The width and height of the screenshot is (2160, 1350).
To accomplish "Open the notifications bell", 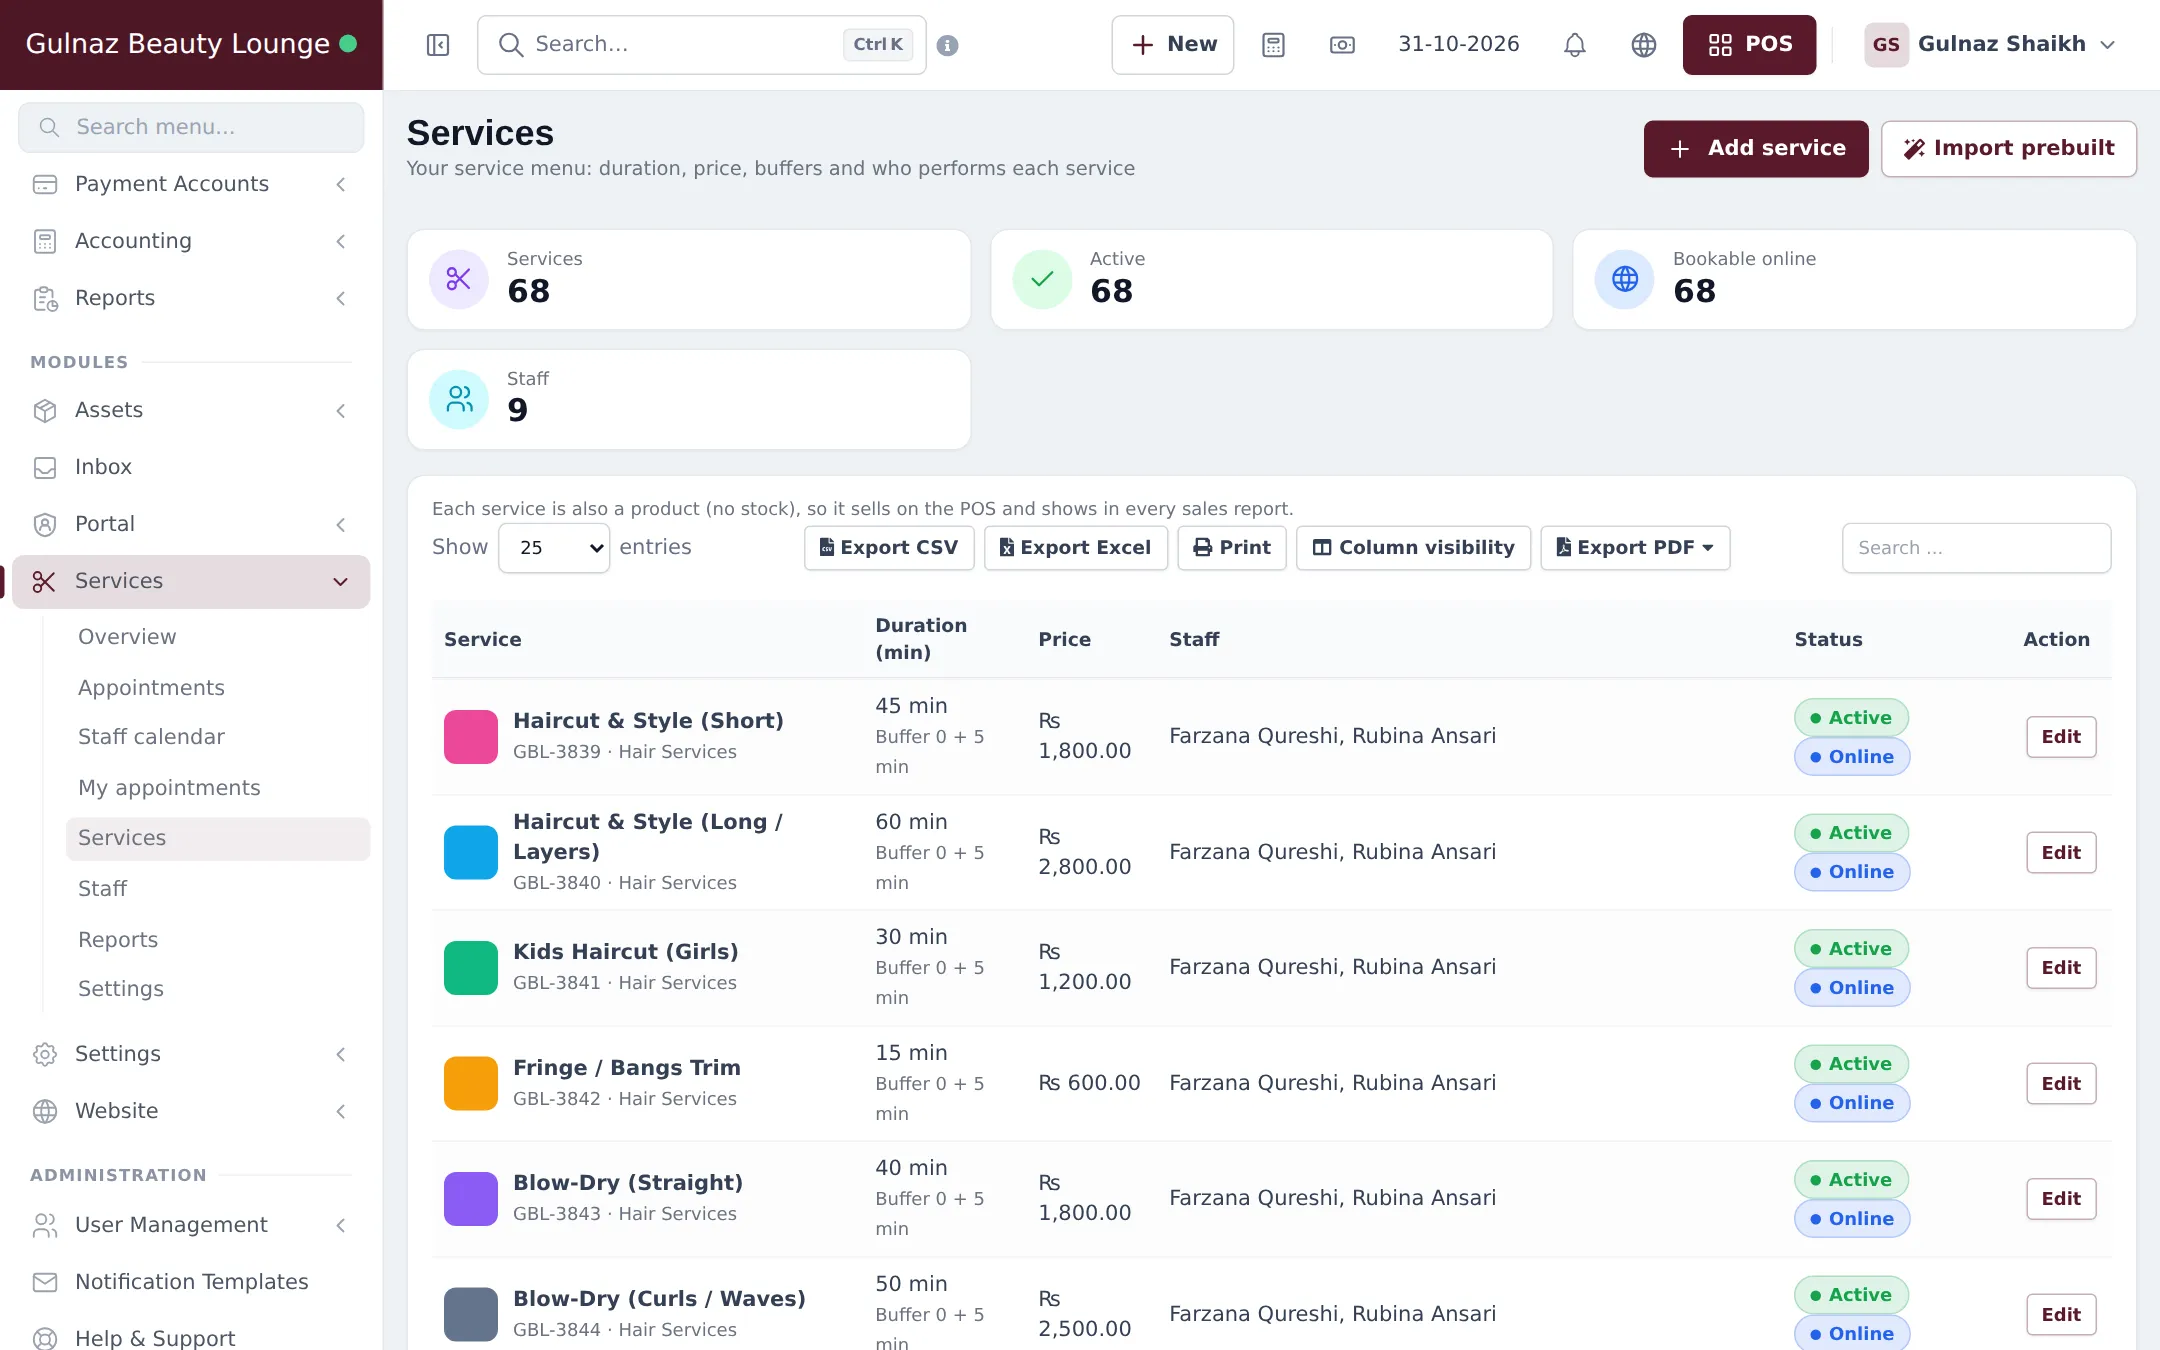I will click(1575, 45).
